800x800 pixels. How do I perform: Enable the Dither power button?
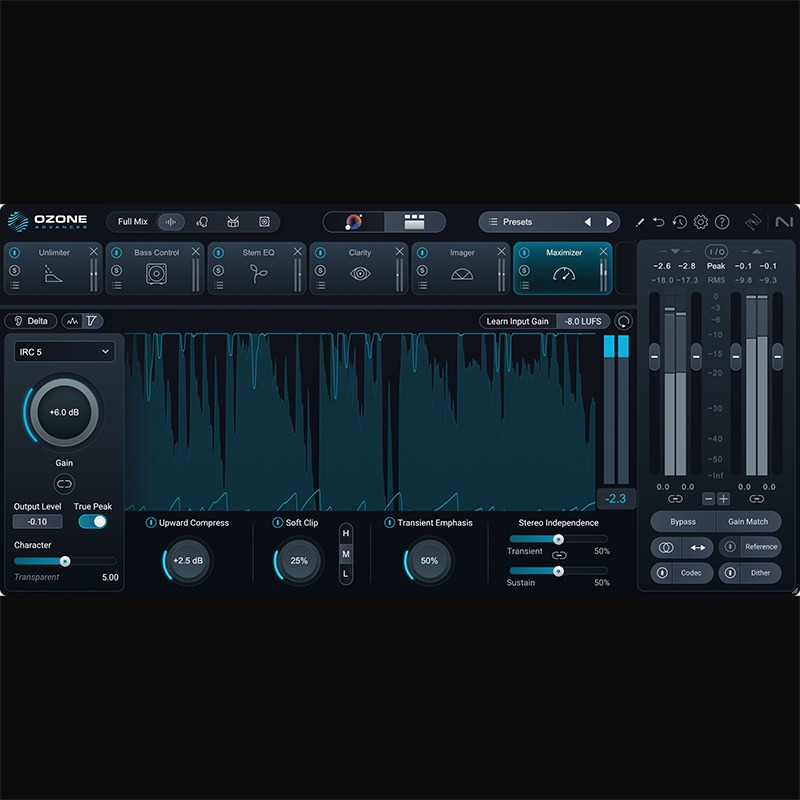click(730, 573)
